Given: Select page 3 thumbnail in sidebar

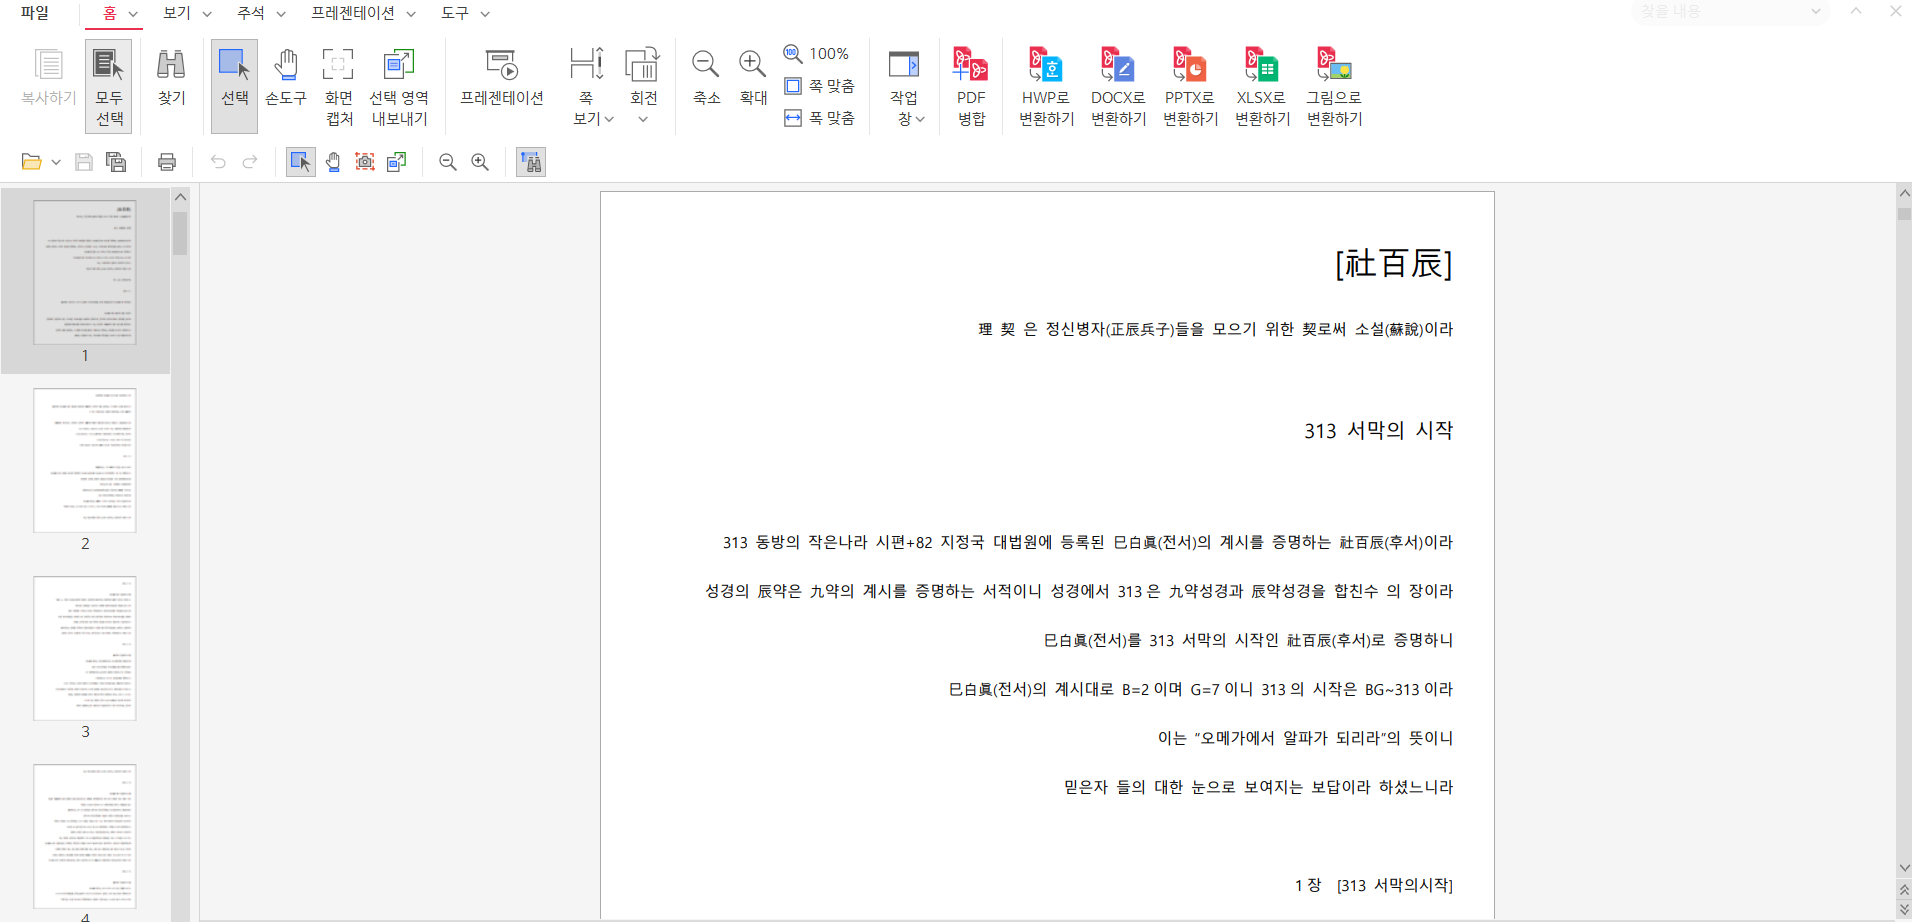Looking at the screenshot, I should click(x=85, y=648).
